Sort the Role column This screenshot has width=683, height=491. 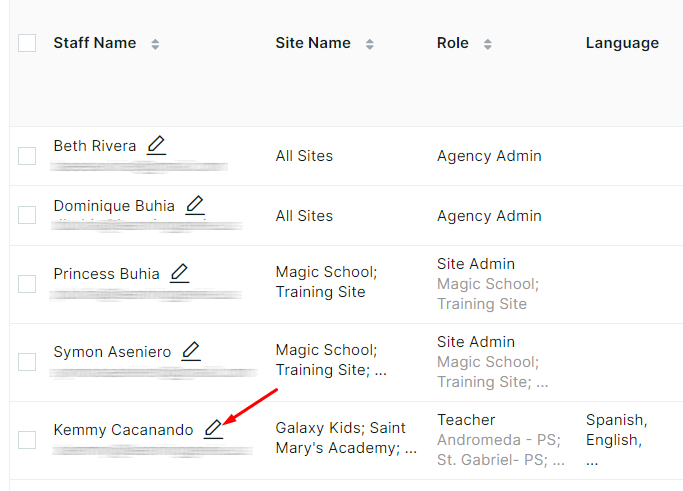[488, 44]
